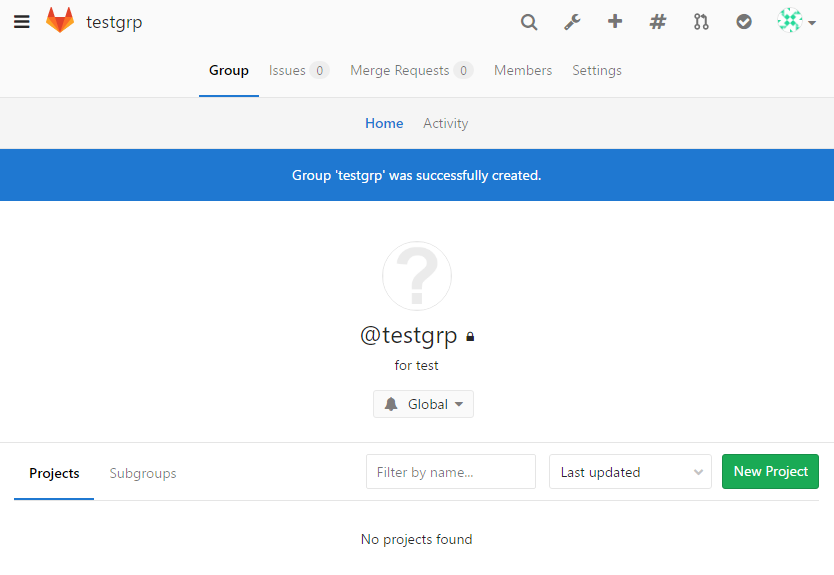The width and height of the screenshot is (834, 575).
Task: Click the testgrp title in header
Action: coord(114,22)
